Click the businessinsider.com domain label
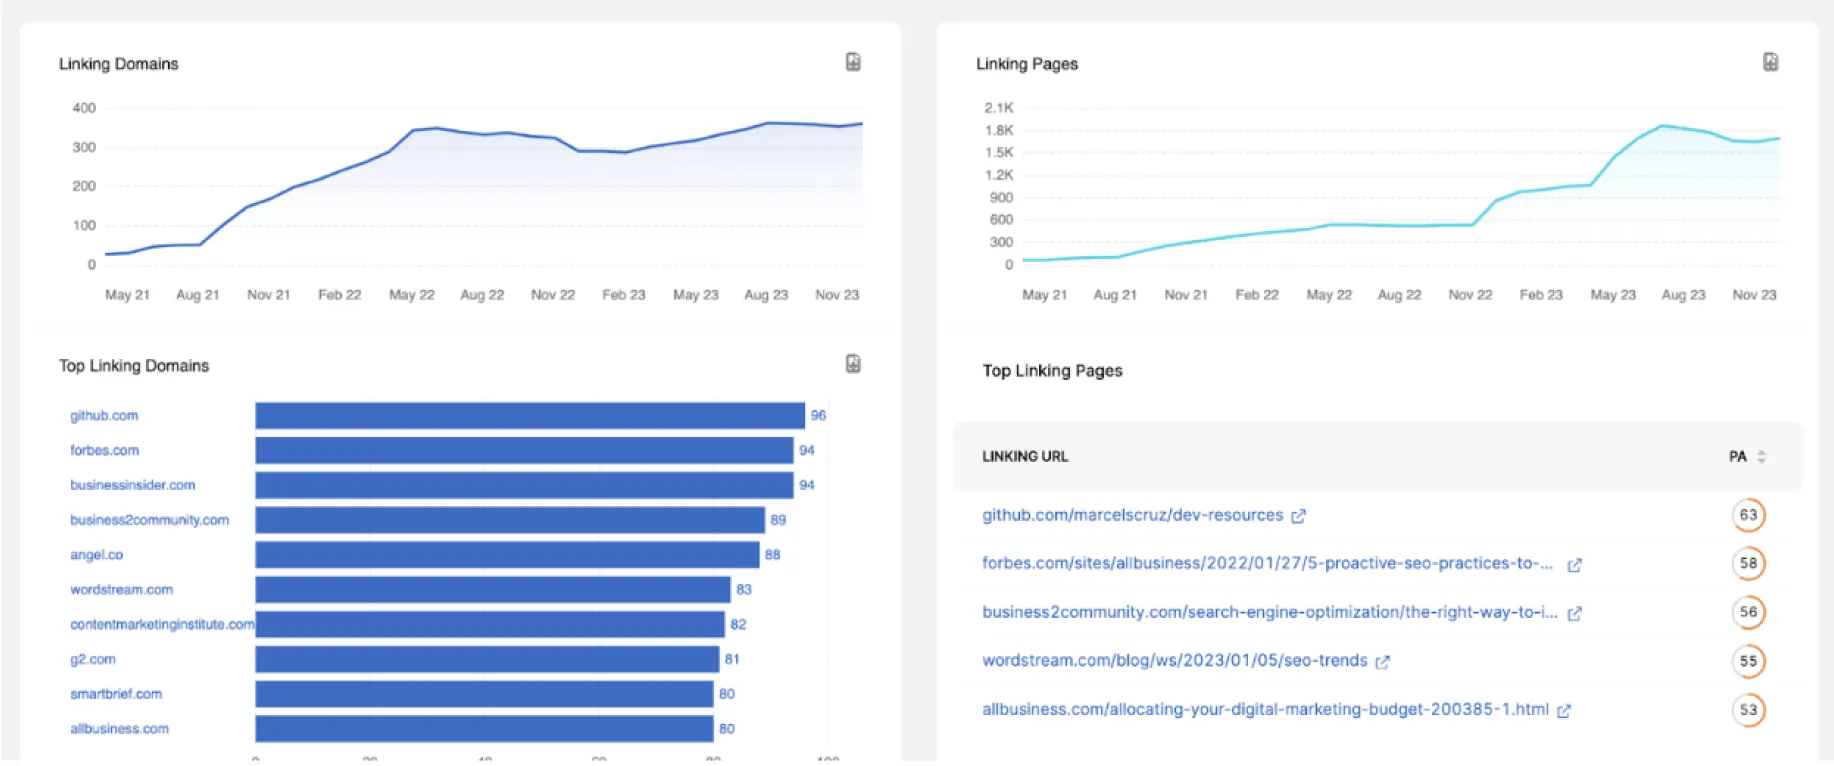 click(x=132, y=485)
